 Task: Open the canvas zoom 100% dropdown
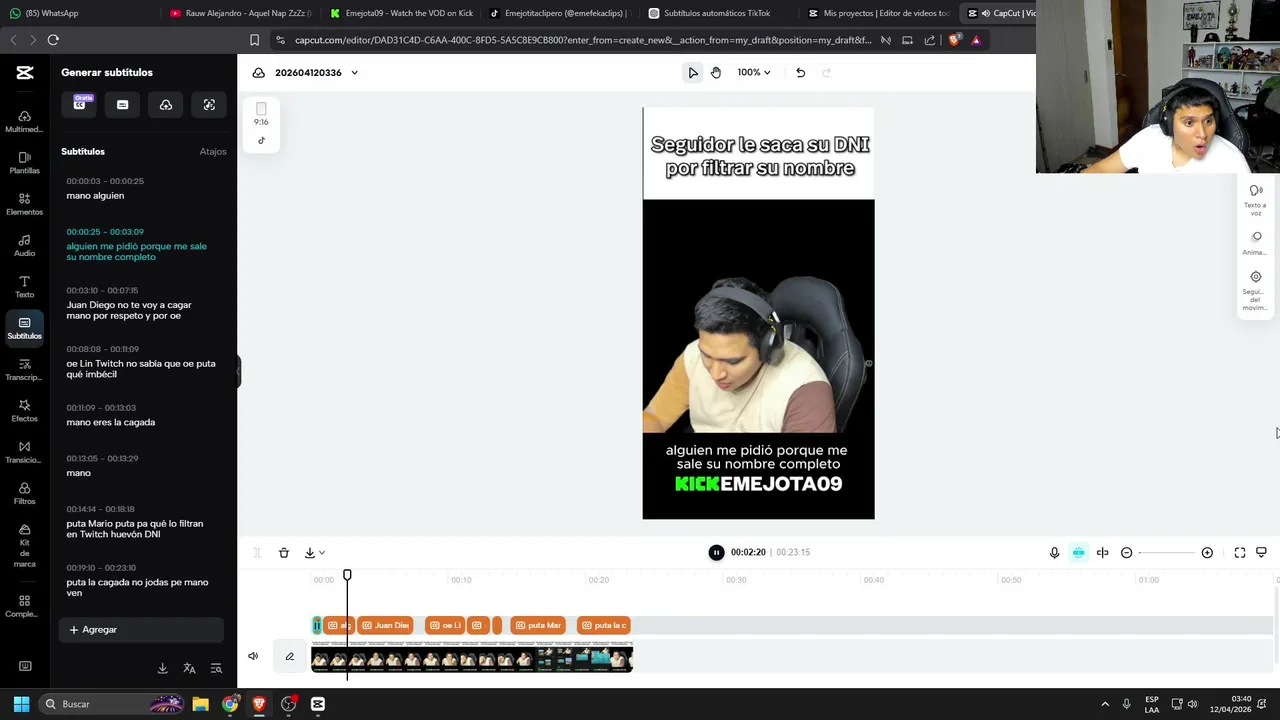point(754,72)
